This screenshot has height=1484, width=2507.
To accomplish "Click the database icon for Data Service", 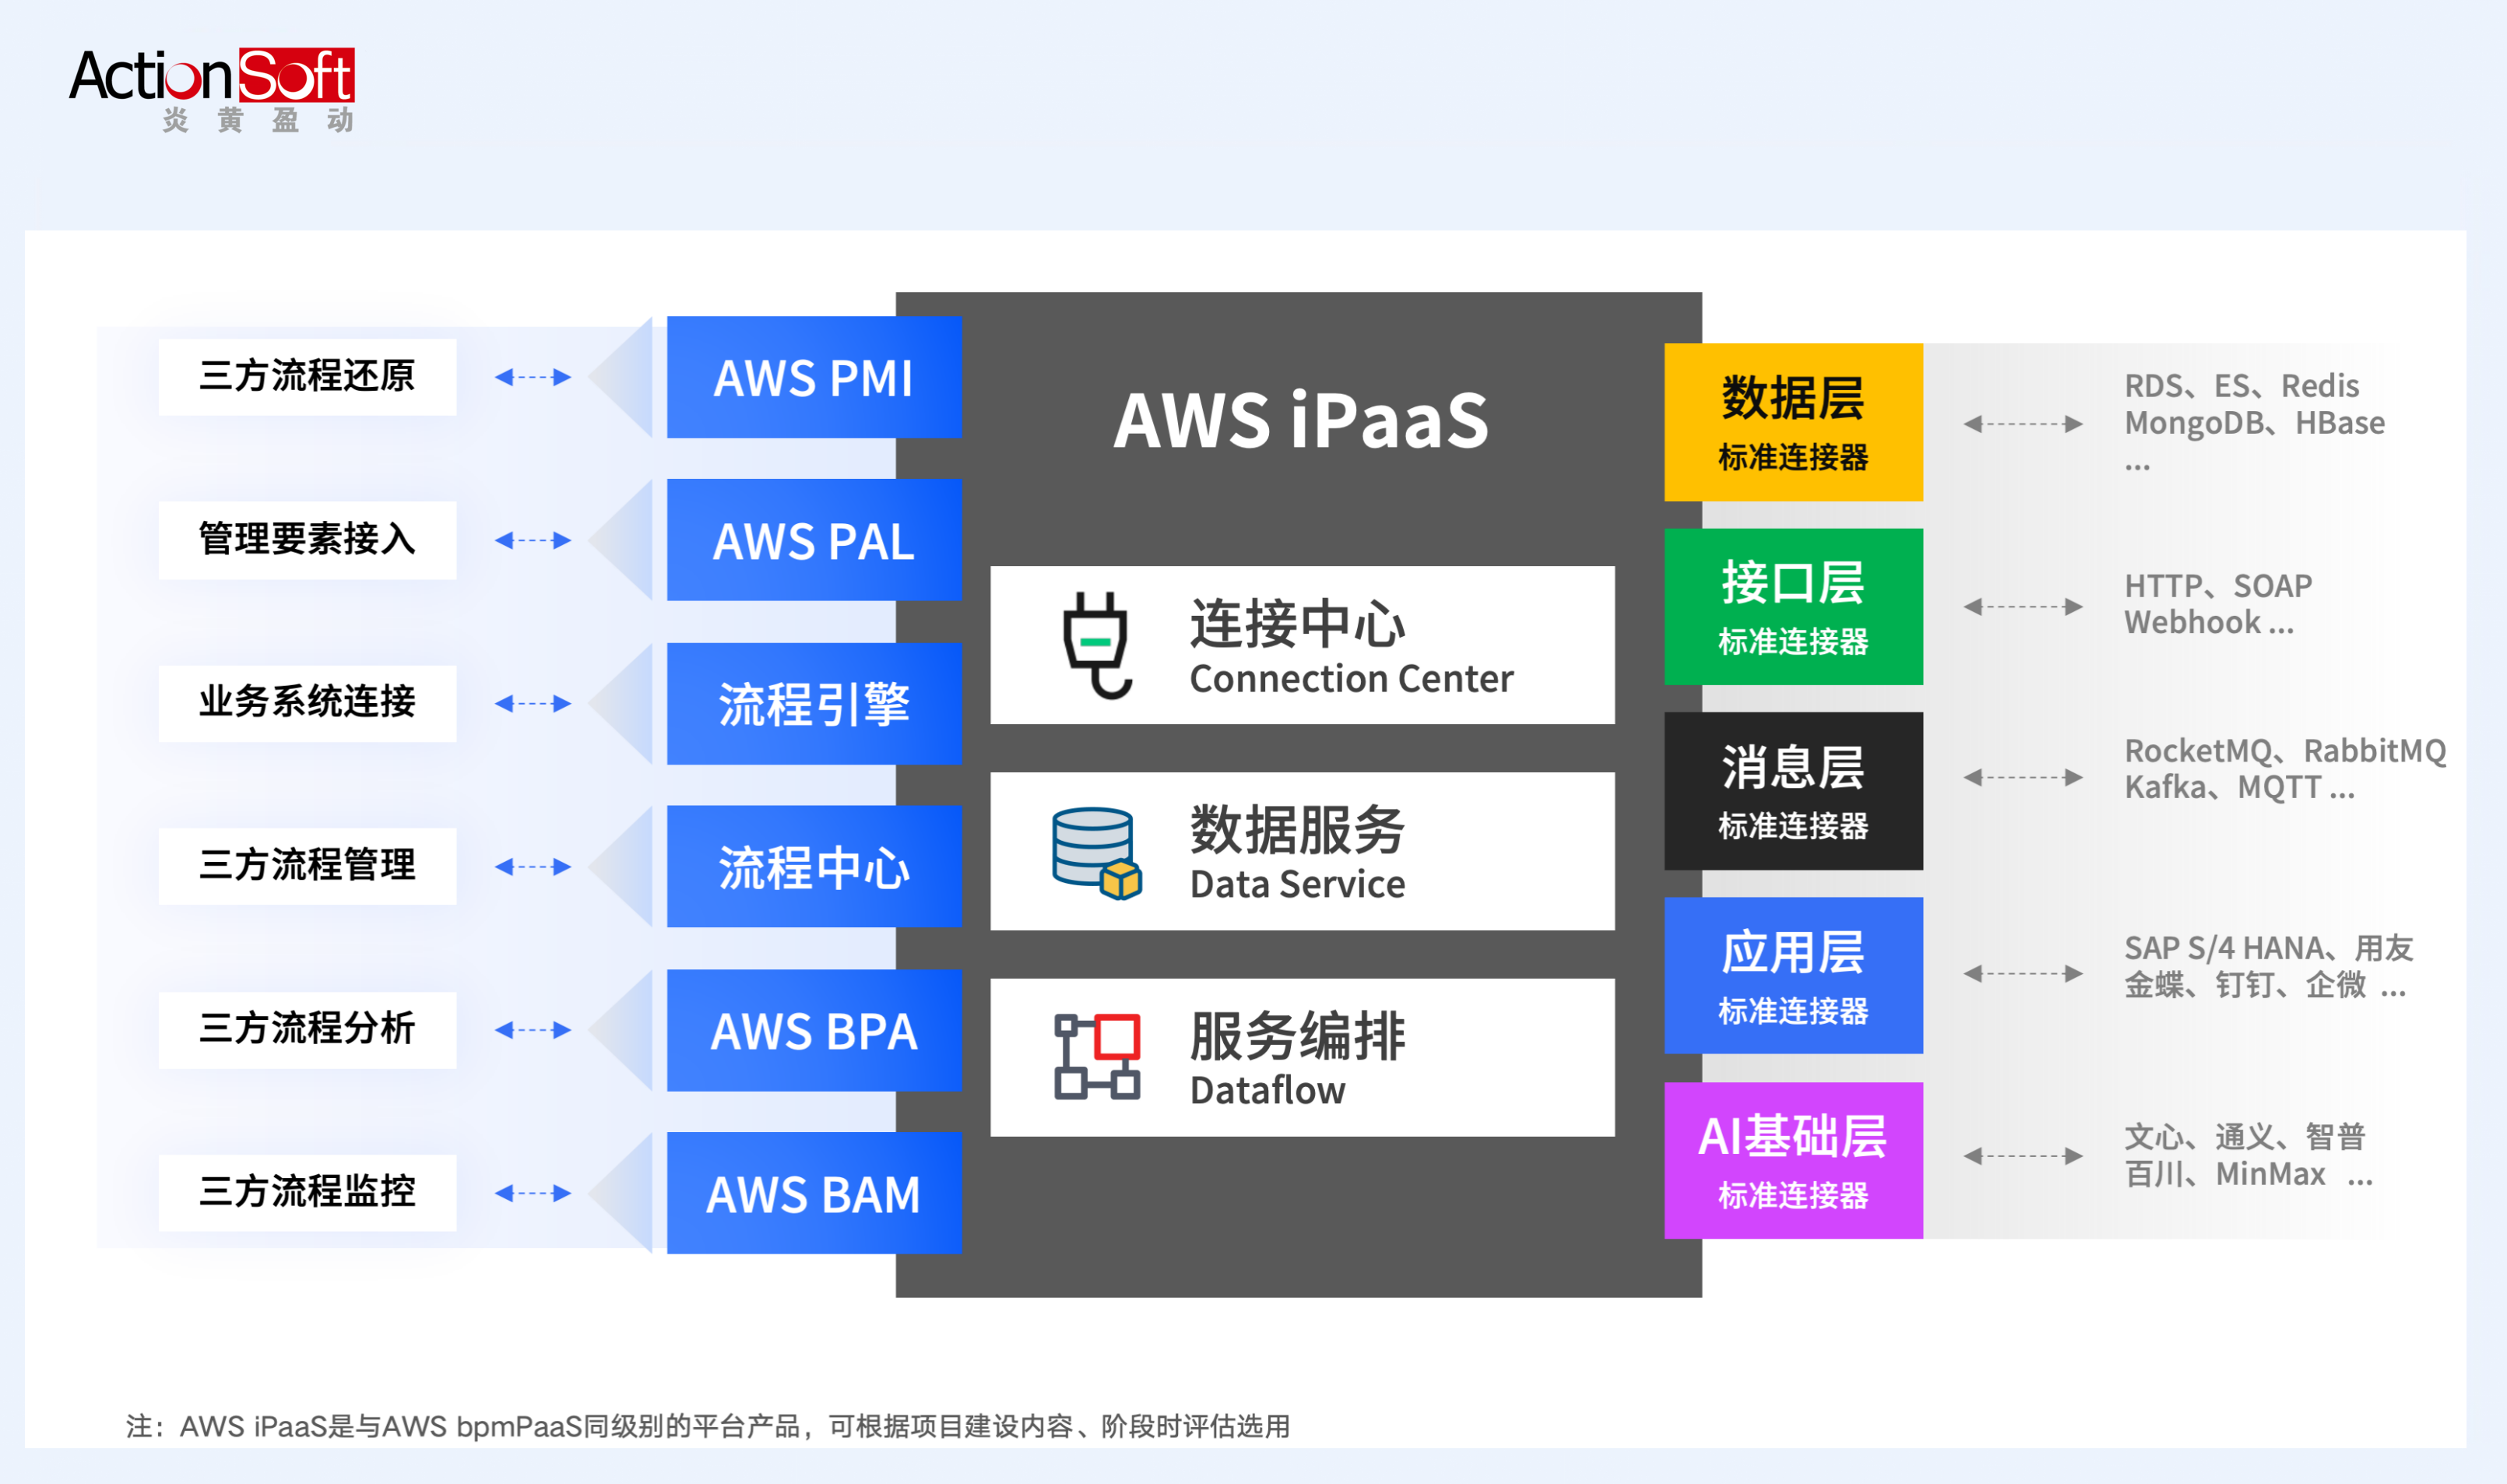I will 1096,853.
